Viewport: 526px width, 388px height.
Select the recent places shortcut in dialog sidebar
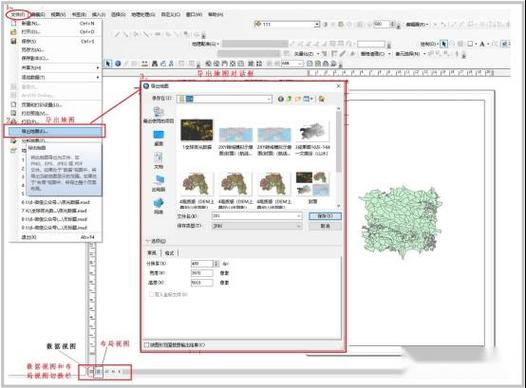pyautogui.click(x=159, y=115)
